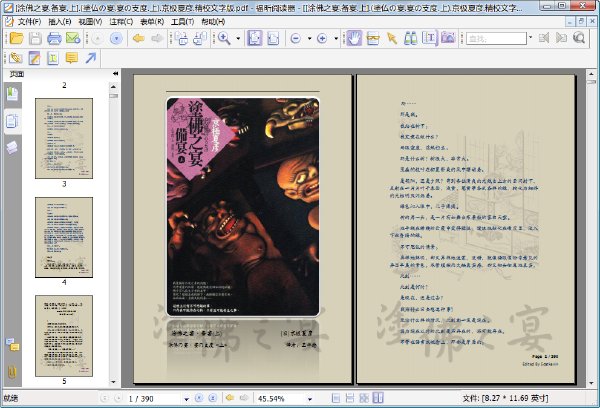The width and height of the screenshot is (600, 408).
Task: Click the gray forward view arrow in the toolbar
Action: pyautogui.click(x=157, y=38)
